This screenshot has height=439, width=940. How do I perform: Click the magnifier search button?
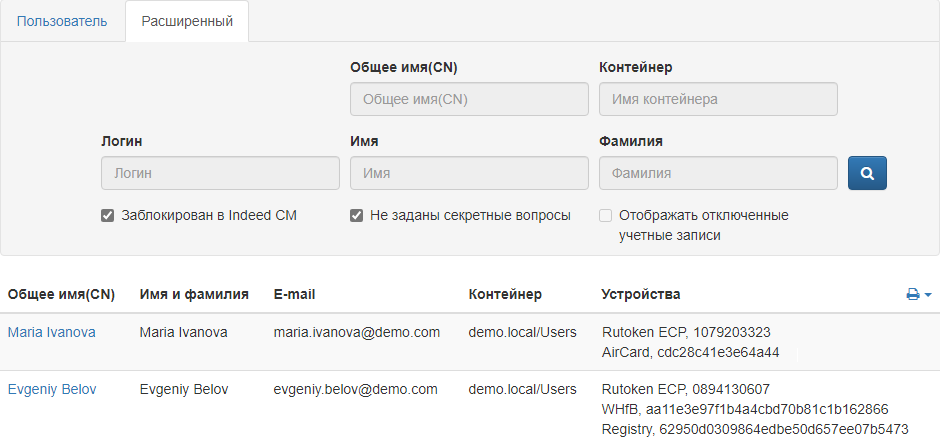coord(867,173)
